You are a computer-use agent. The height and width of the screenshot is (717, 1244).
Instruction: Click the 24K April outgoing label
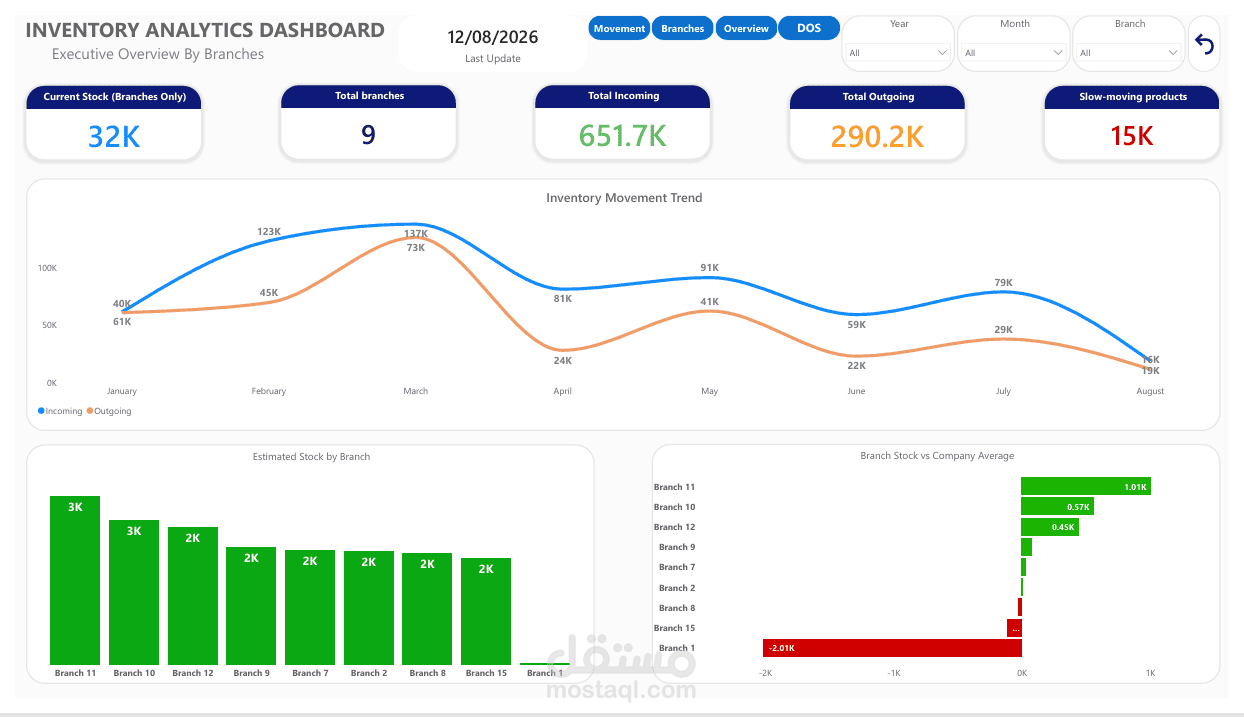click(x=563, y=361)
